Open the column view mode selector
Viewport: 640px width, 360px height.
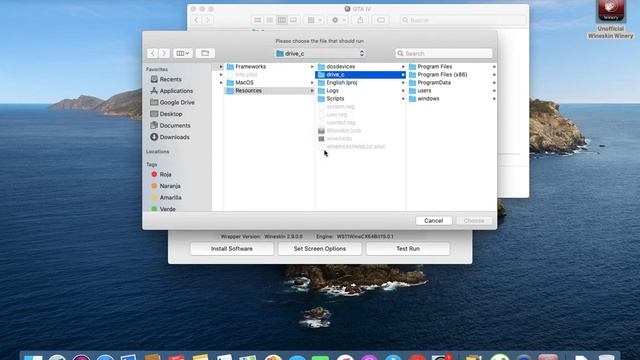click(182, 53)
